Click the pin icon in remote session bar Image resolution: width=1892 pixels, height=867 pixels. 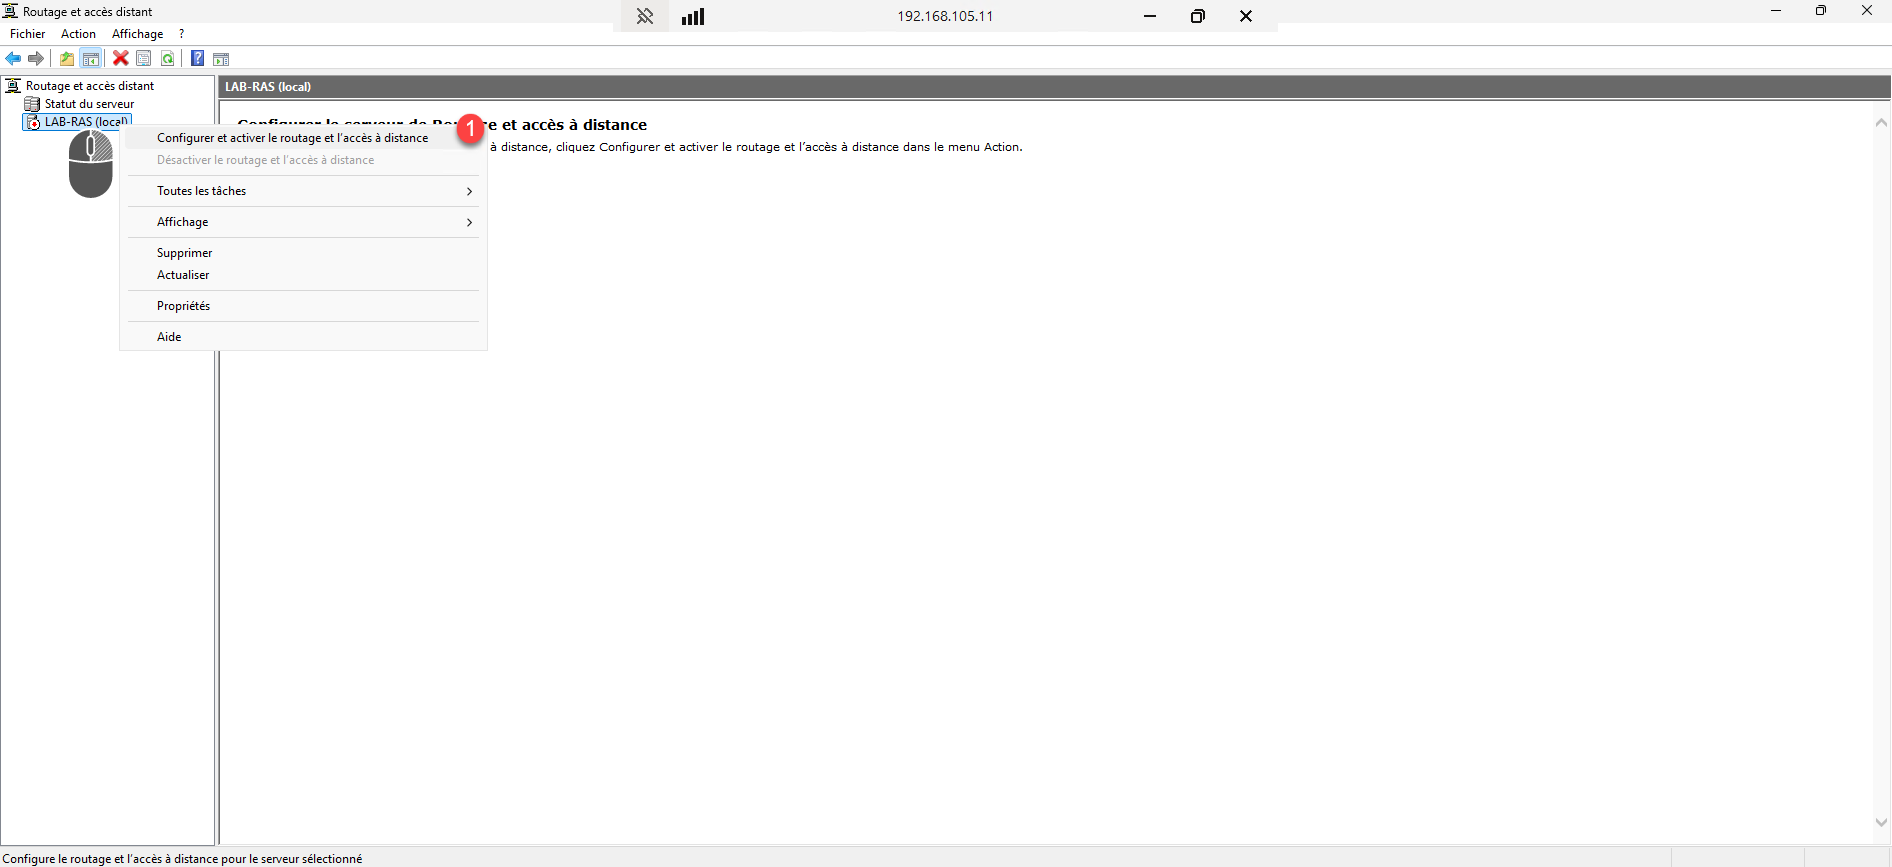point(645,16)
